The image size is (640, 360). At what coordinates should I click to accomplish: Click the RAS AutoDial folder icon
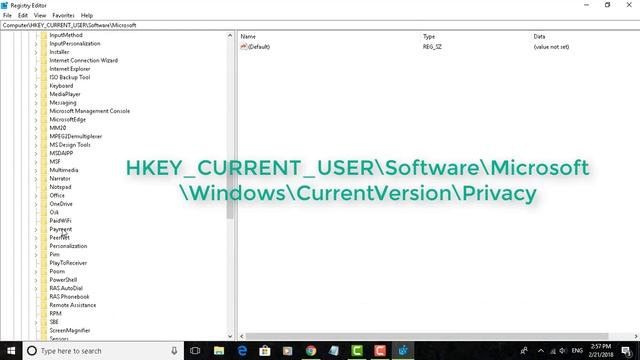click(x=44, y=288)
